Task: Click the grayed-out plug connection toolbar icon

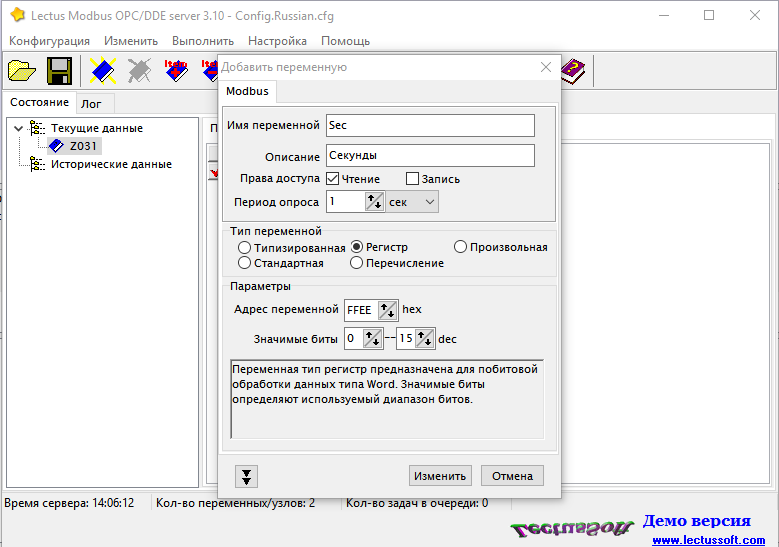Action: 140,70
